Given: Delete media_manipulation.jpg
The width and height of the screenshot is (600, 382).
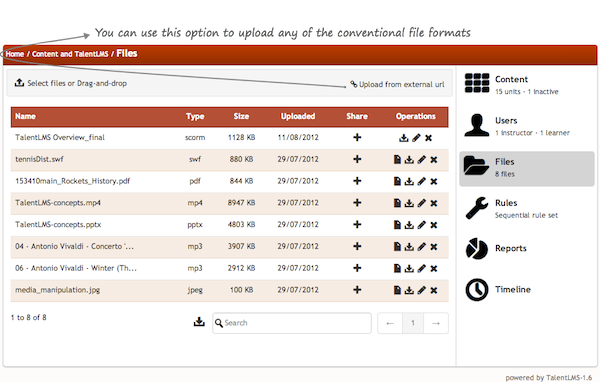Looking at the screenshot, I should [x=434, y=291].
